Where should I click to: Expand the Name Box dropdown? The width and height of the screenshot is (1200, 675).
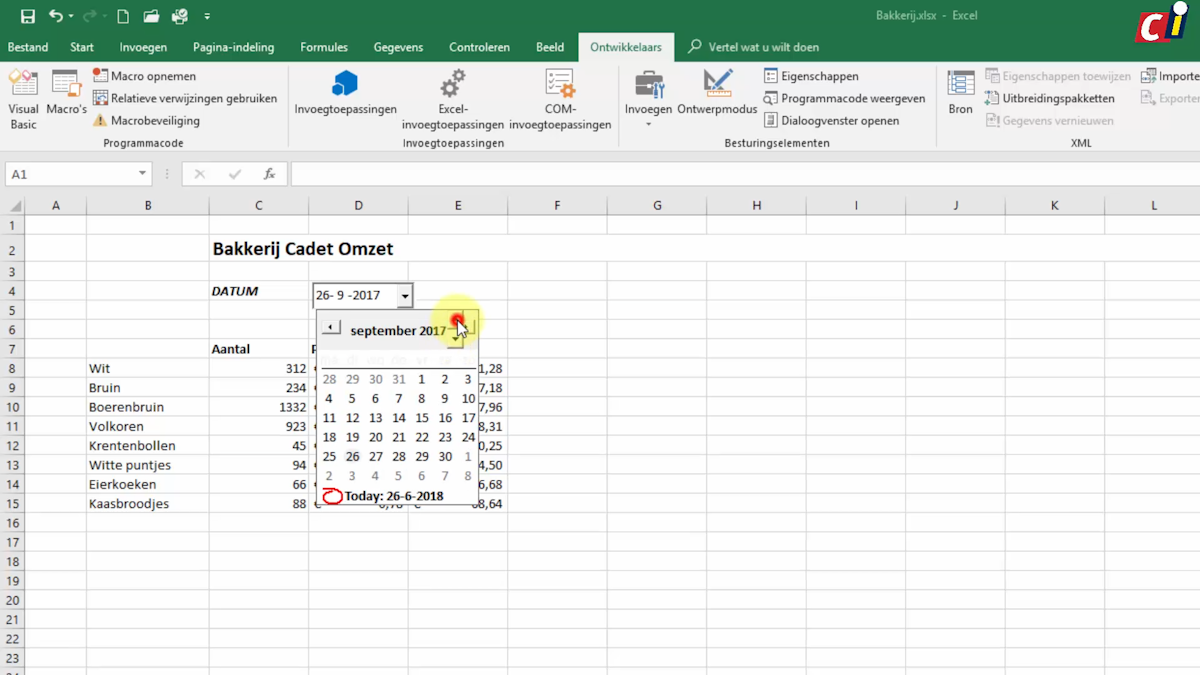(142, 174)
